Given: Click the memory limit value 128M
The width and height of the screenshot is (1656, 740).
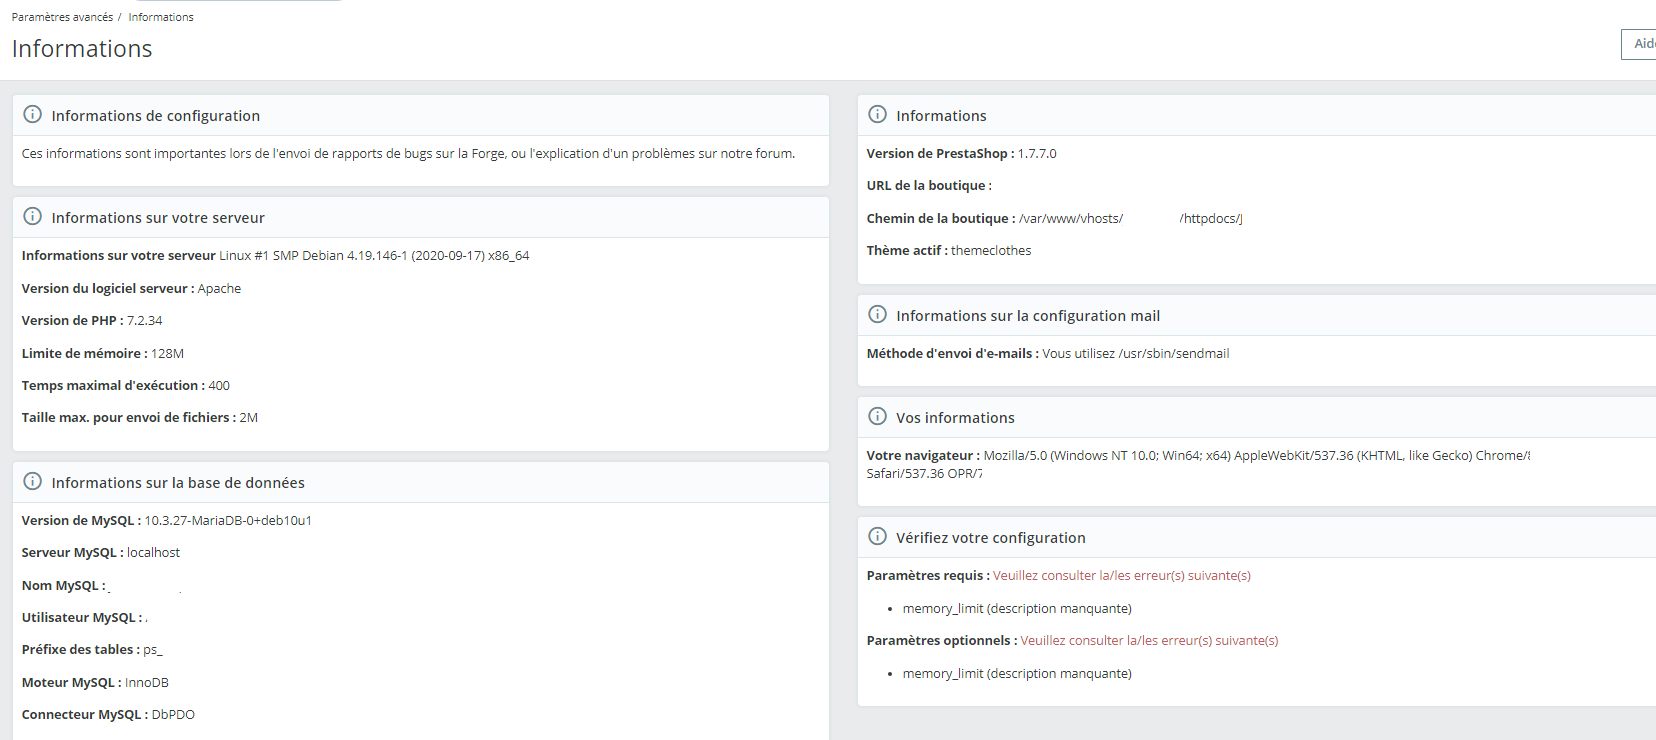Looking at the screenshot, I should [x=167, y=354].
